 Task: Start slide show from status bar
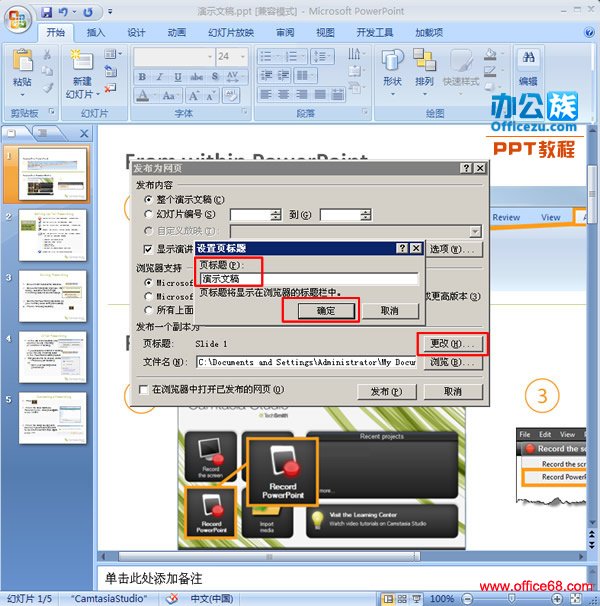[416, 599]
